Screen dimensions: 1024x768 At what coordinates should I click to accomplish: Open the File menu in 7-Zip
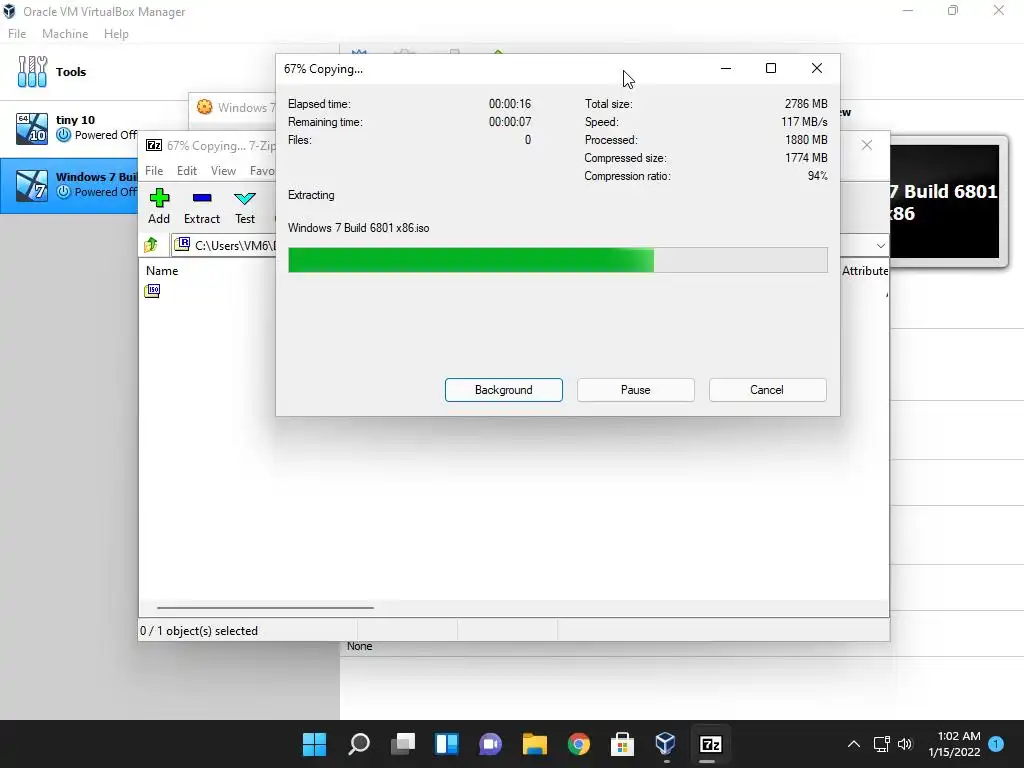[x=154, y=170]
